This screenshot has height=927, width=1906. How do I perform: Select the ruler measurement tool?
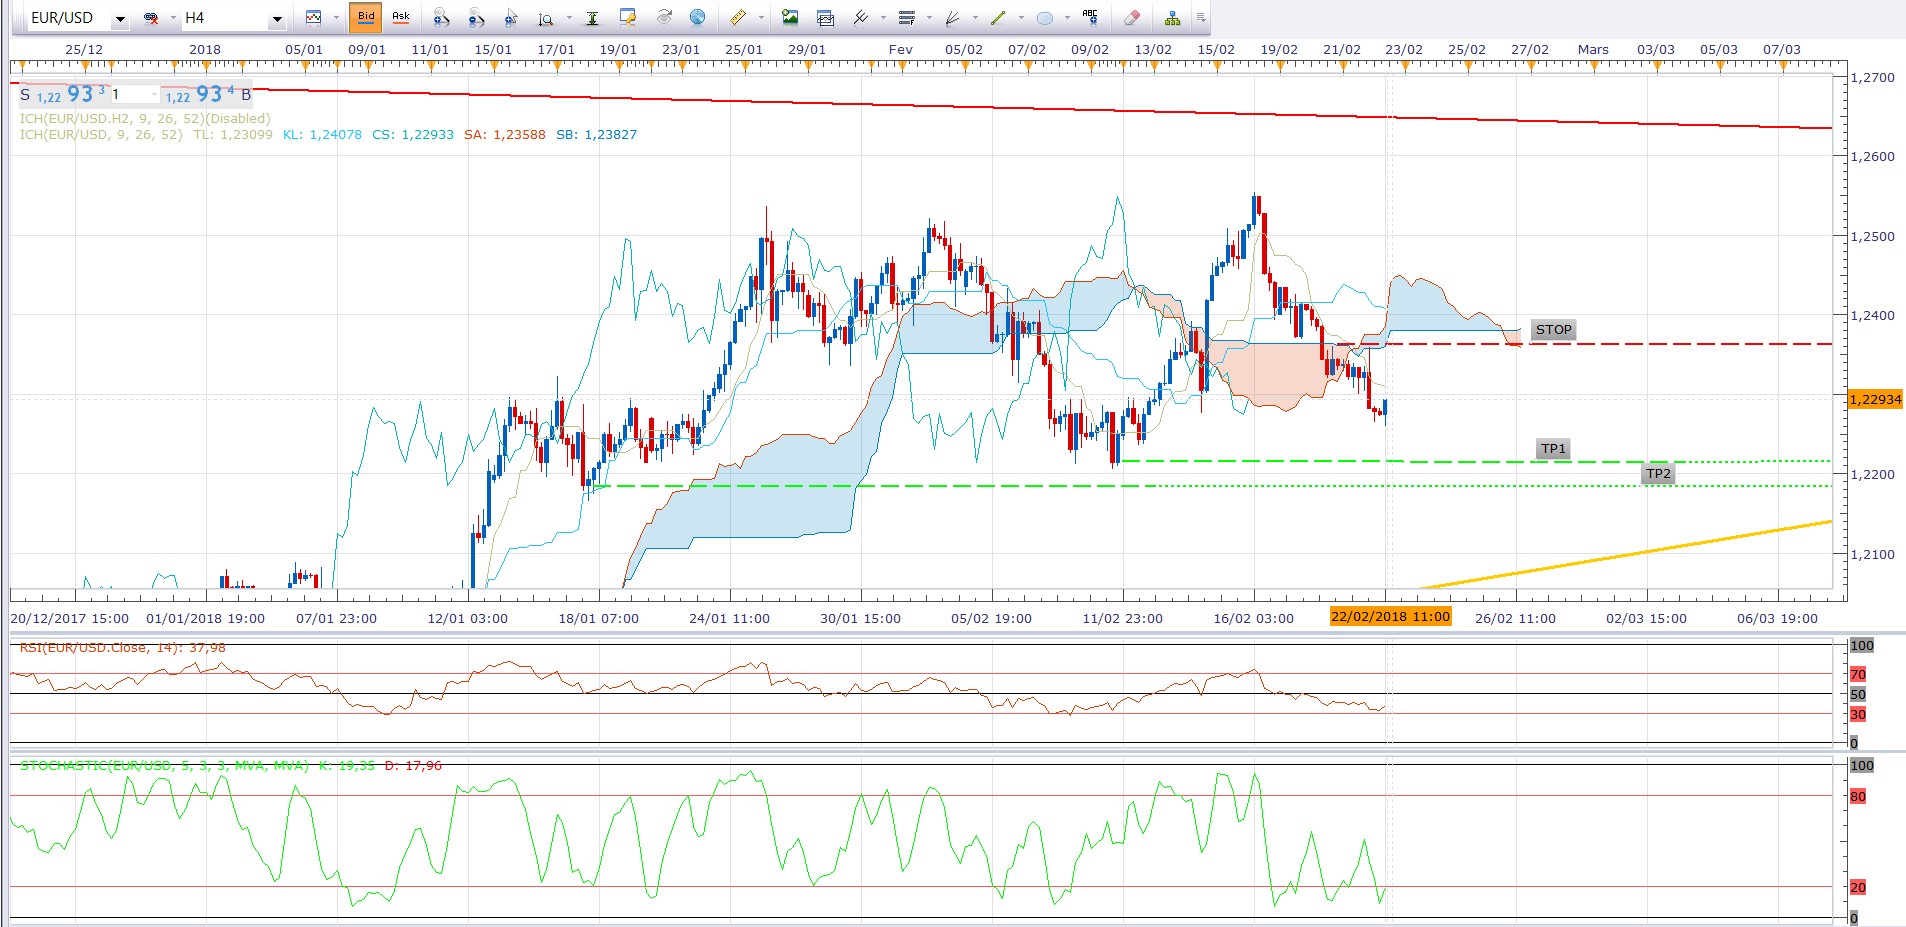point(737,18)
